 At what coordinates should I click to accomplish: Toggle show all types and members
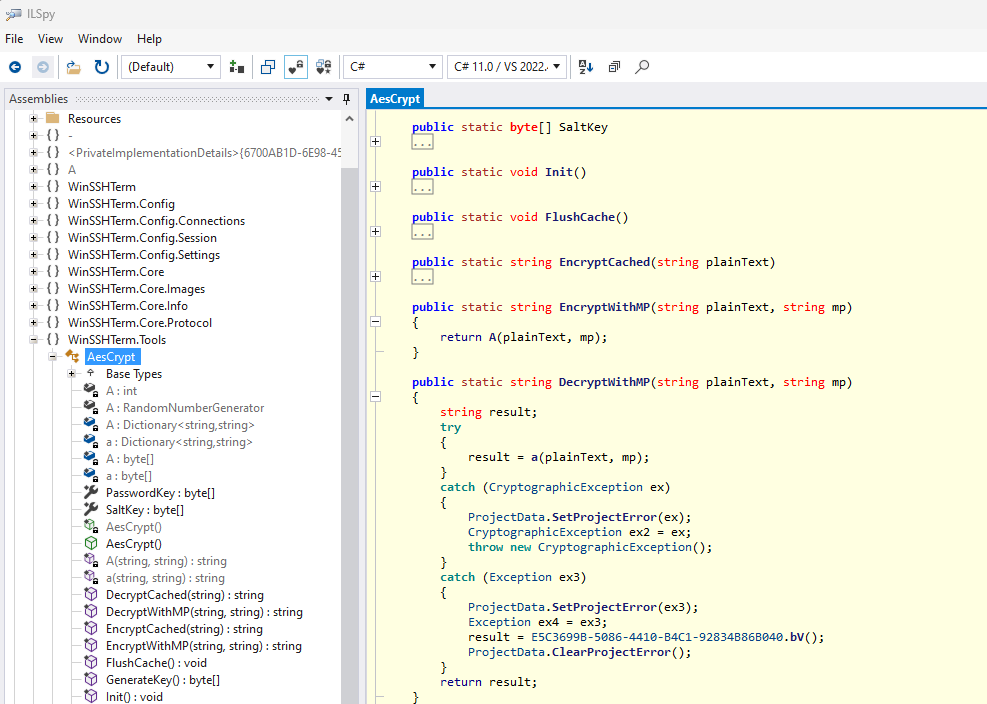click(x=324, y=67)
